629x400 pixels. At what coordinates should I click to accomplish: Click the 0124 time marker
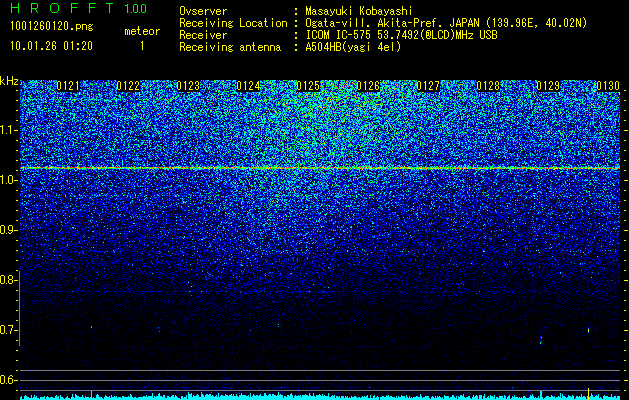(x=248, y=86)
